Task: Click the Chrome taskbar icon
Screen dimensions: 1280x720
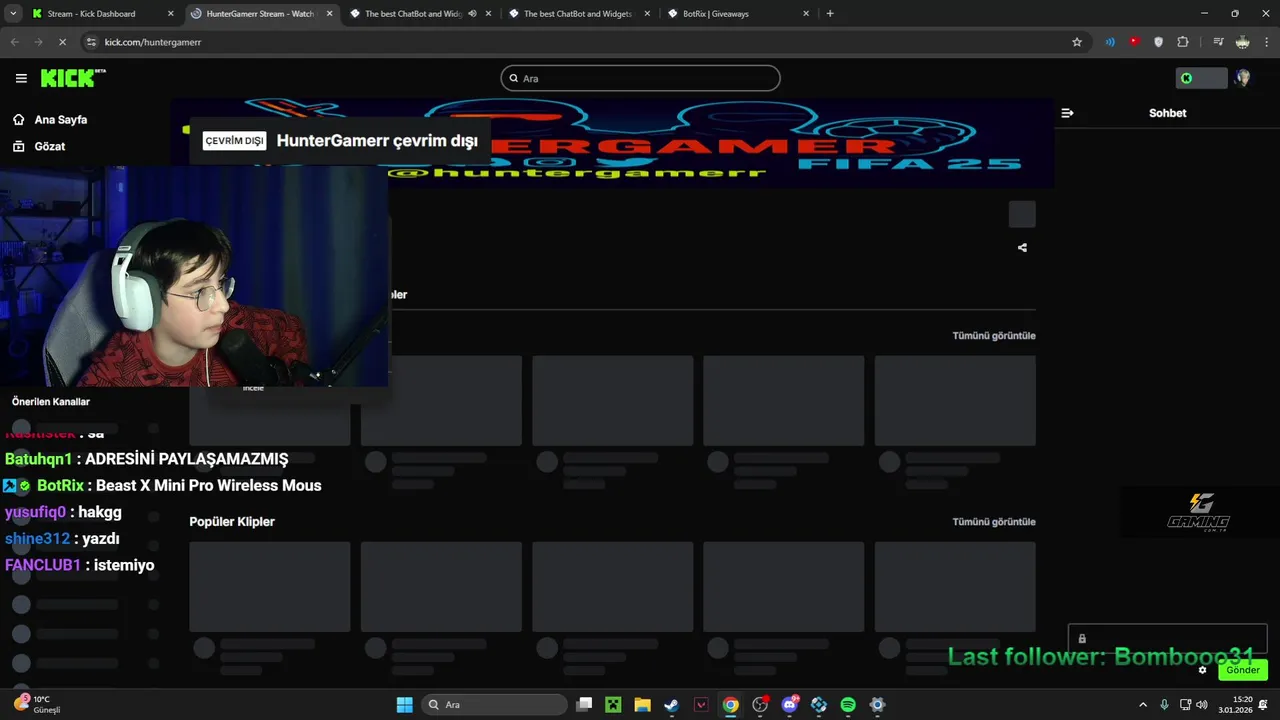Action: pos(730,705)
